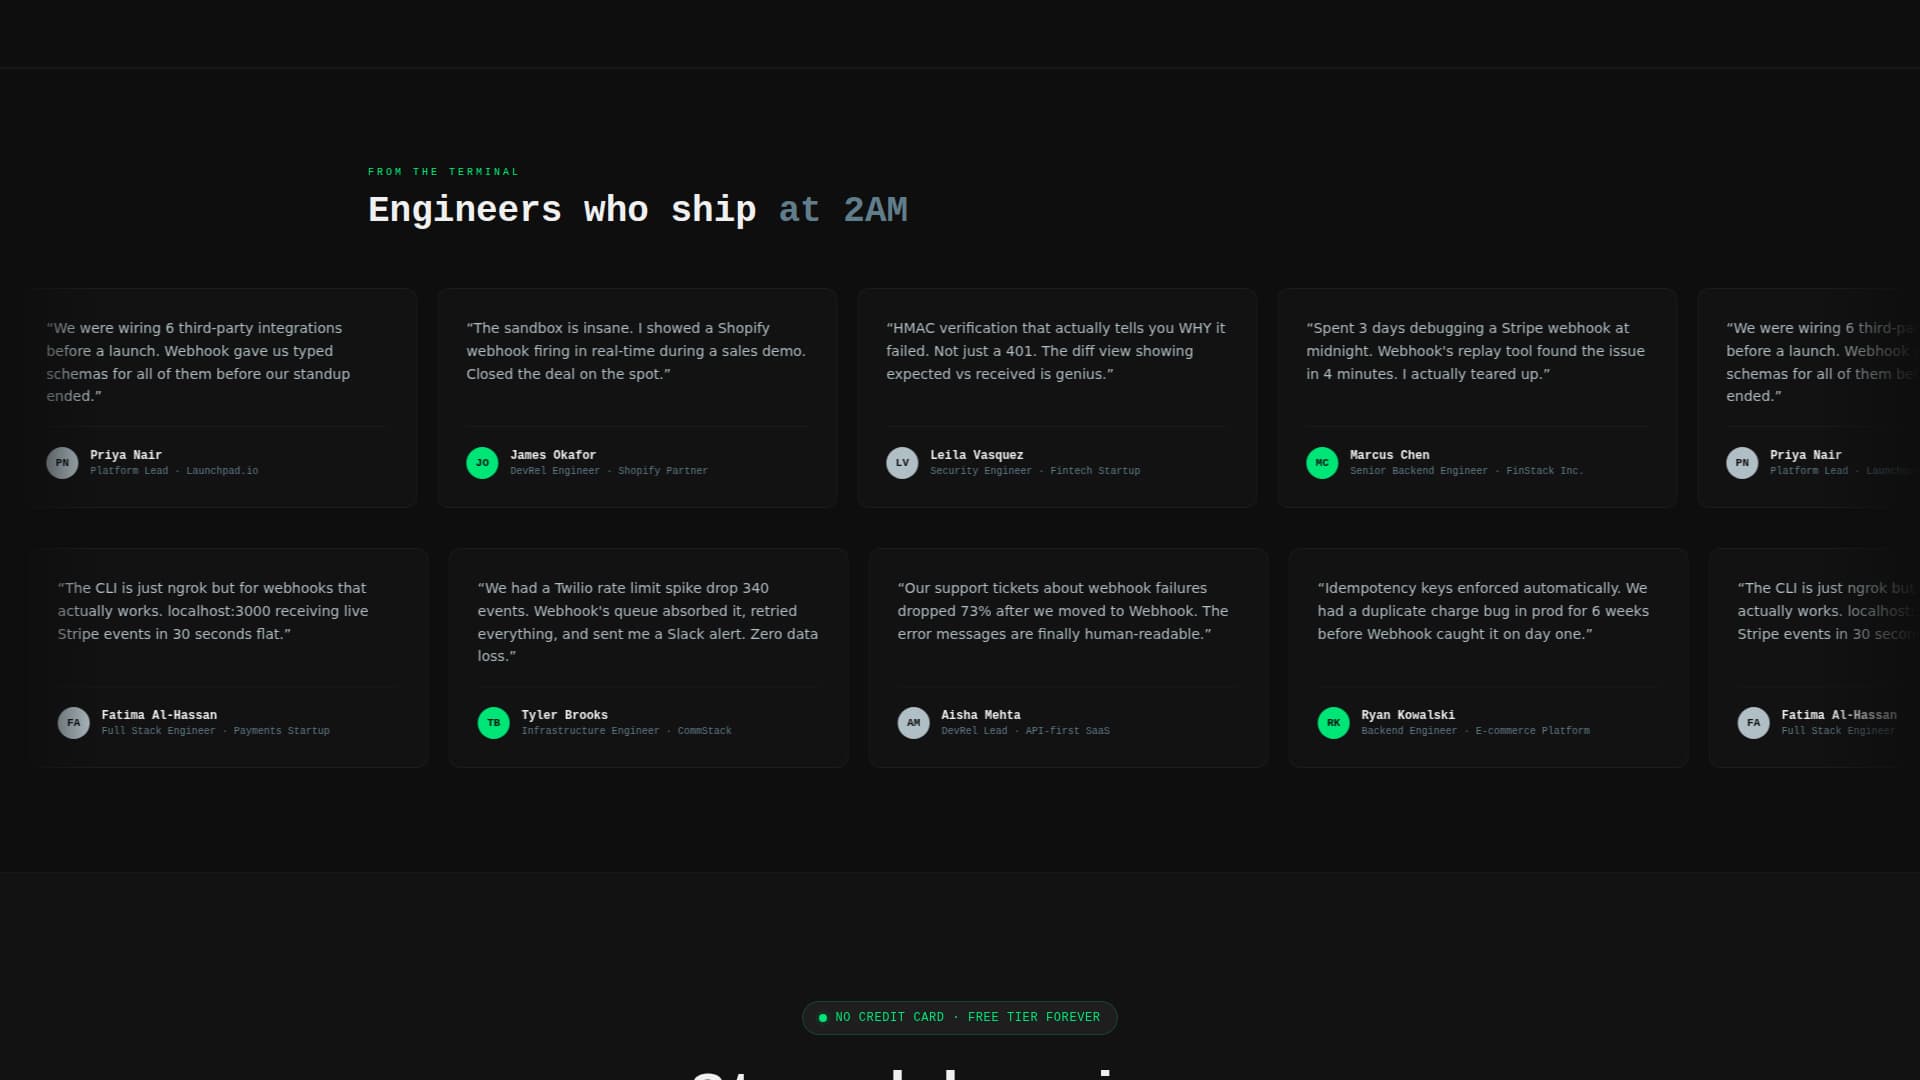Click the Shopify sales demo testimonial card
This screenshot has width=1920, height=1080.
(637, 398)
